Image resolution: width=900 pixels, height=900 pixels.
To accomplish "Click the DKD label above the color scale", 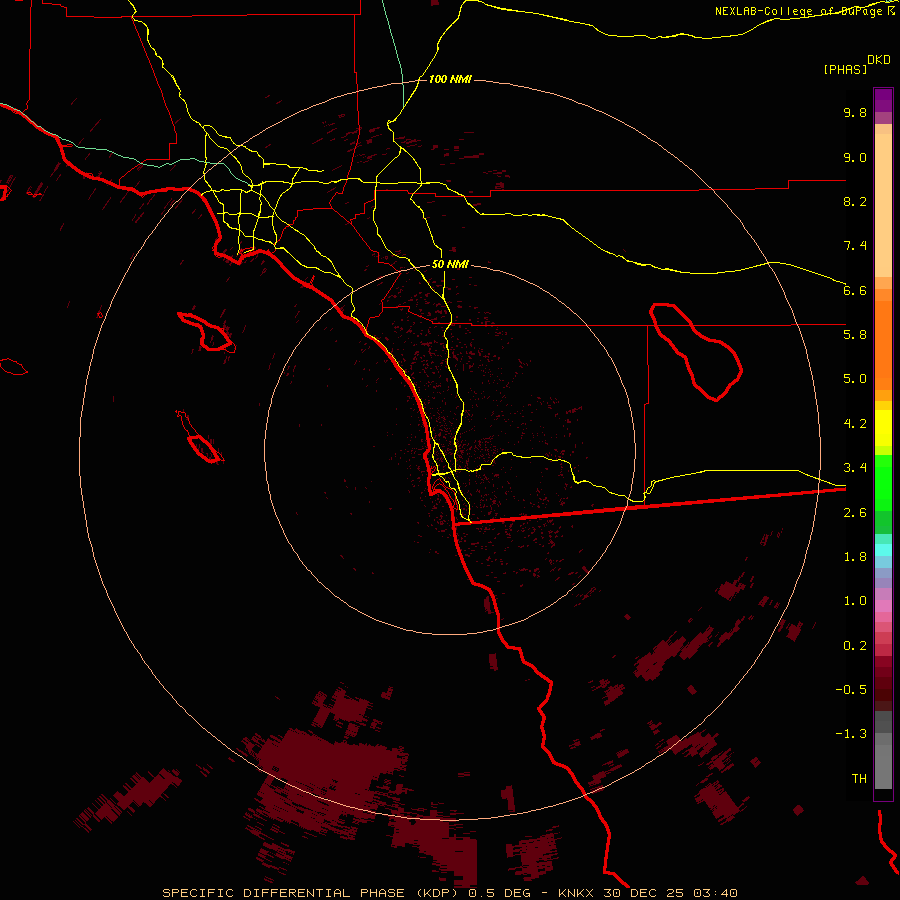I will click(x=878, y=60).
